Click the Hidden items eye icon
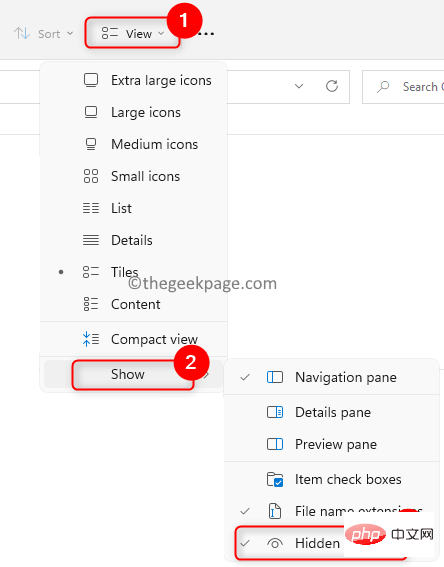The width and height of the screenshot is (444, 567). (x=275, y=543)
